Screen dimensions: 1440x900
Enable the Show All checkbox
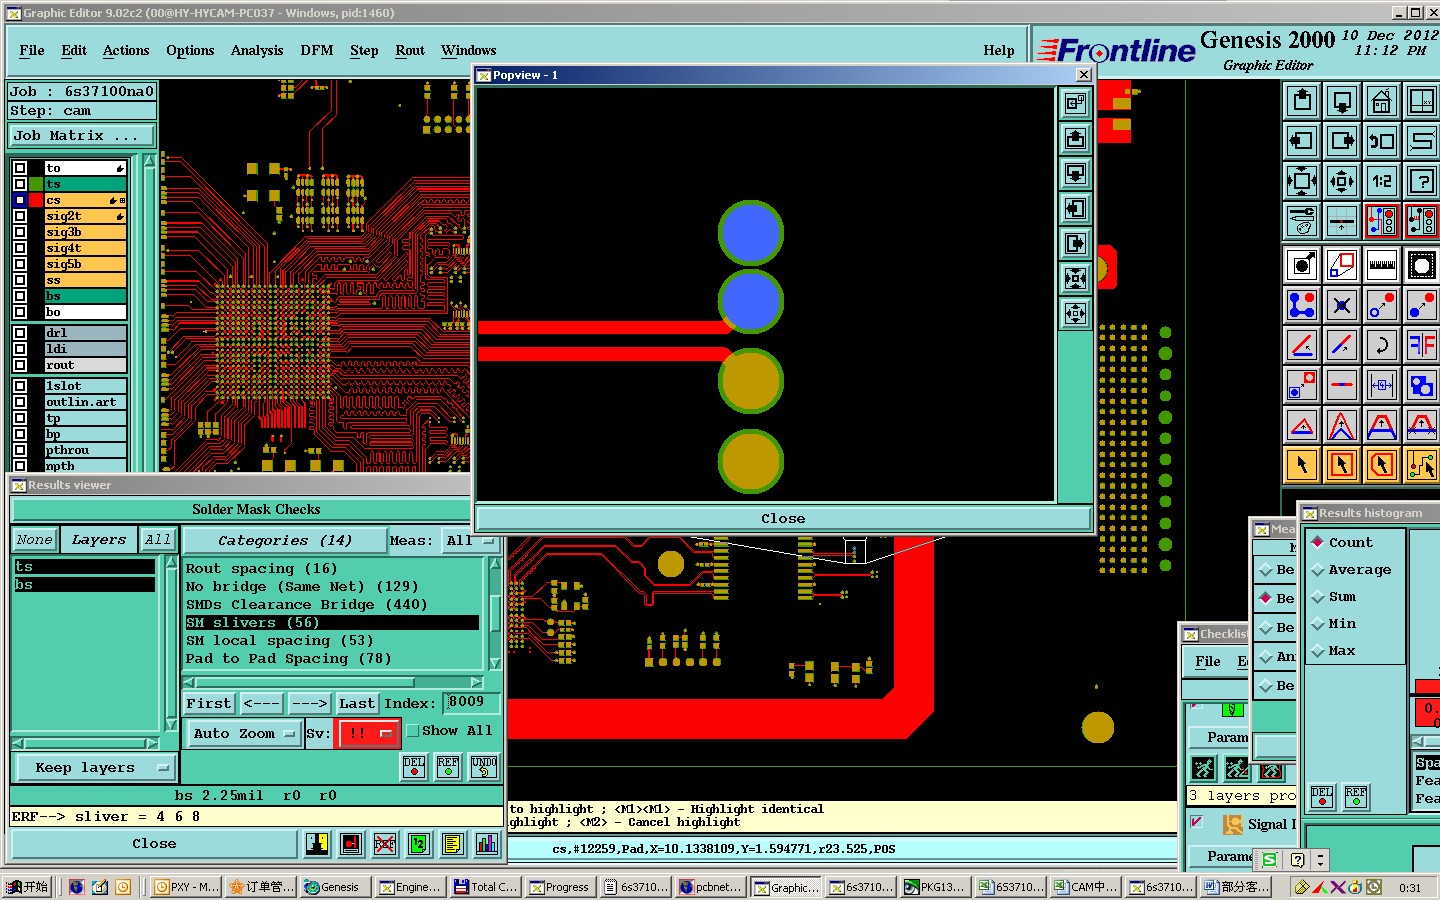[x=412, y=731]
